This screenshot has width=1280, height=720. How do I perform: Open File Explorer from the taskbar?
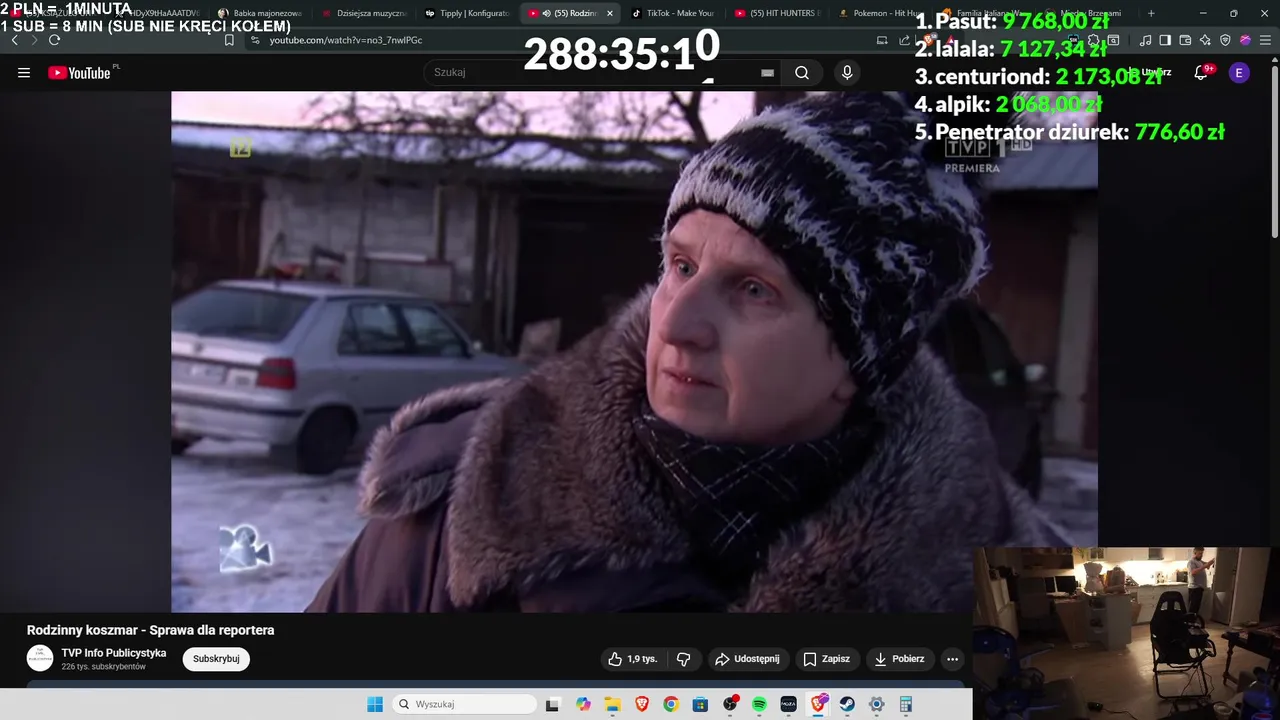(x=612, y=704)
